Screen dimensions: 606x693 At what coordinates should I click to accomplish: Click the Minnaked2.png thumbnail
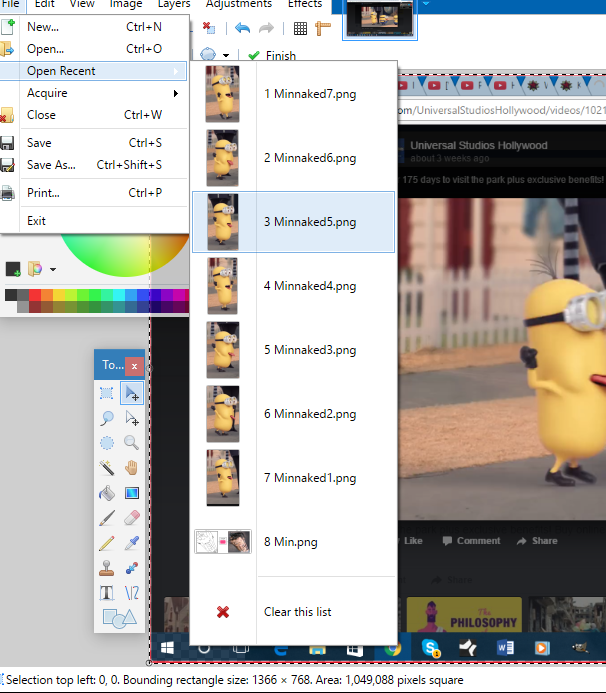pos(223,414)
